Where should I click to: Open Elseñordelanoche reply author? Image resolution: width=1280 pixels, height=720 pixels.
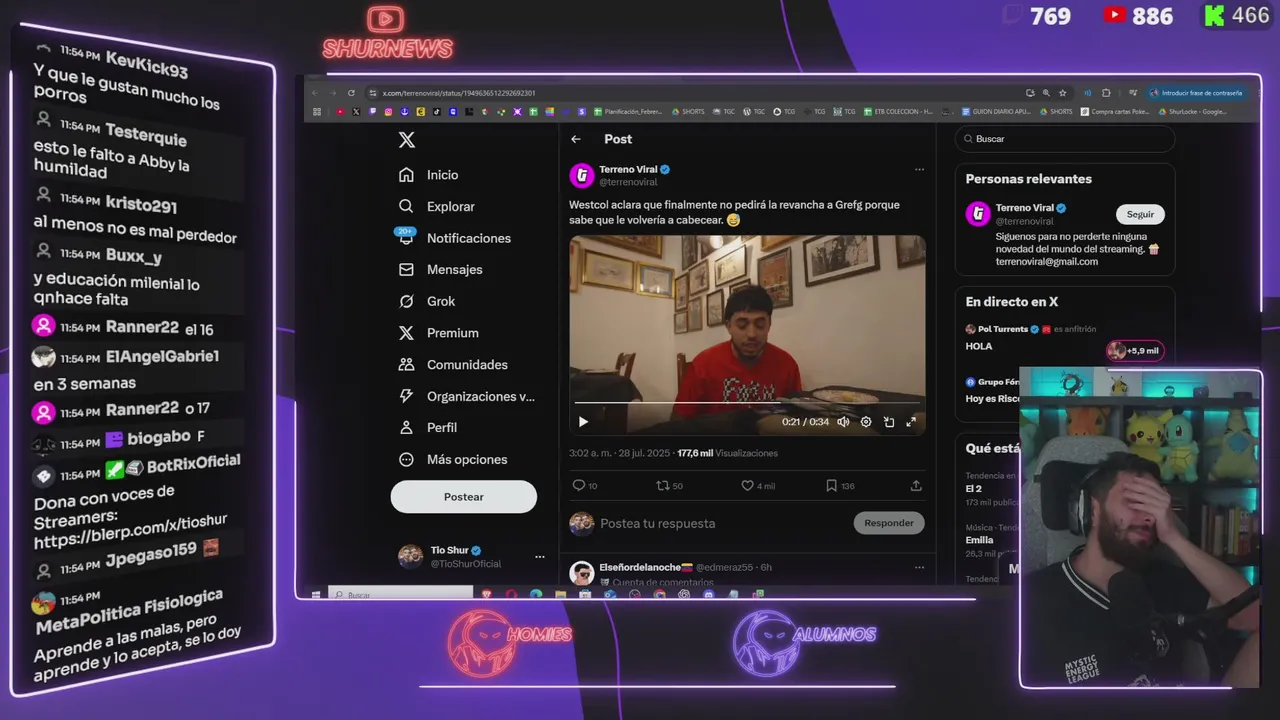point(639,567)
